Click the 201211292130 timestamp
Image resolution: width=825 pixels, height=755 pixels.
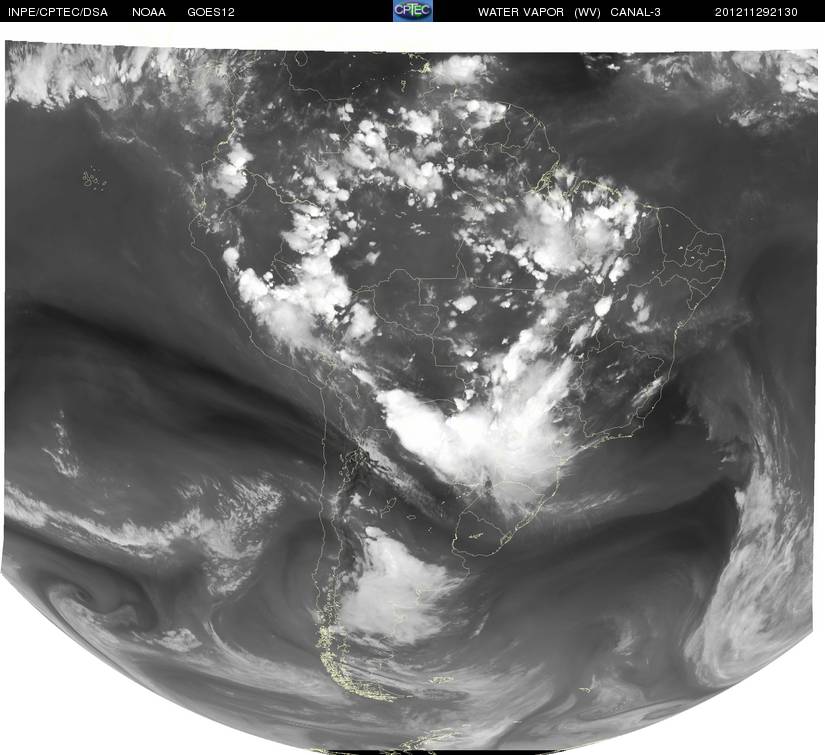click(x=756, y=12)
